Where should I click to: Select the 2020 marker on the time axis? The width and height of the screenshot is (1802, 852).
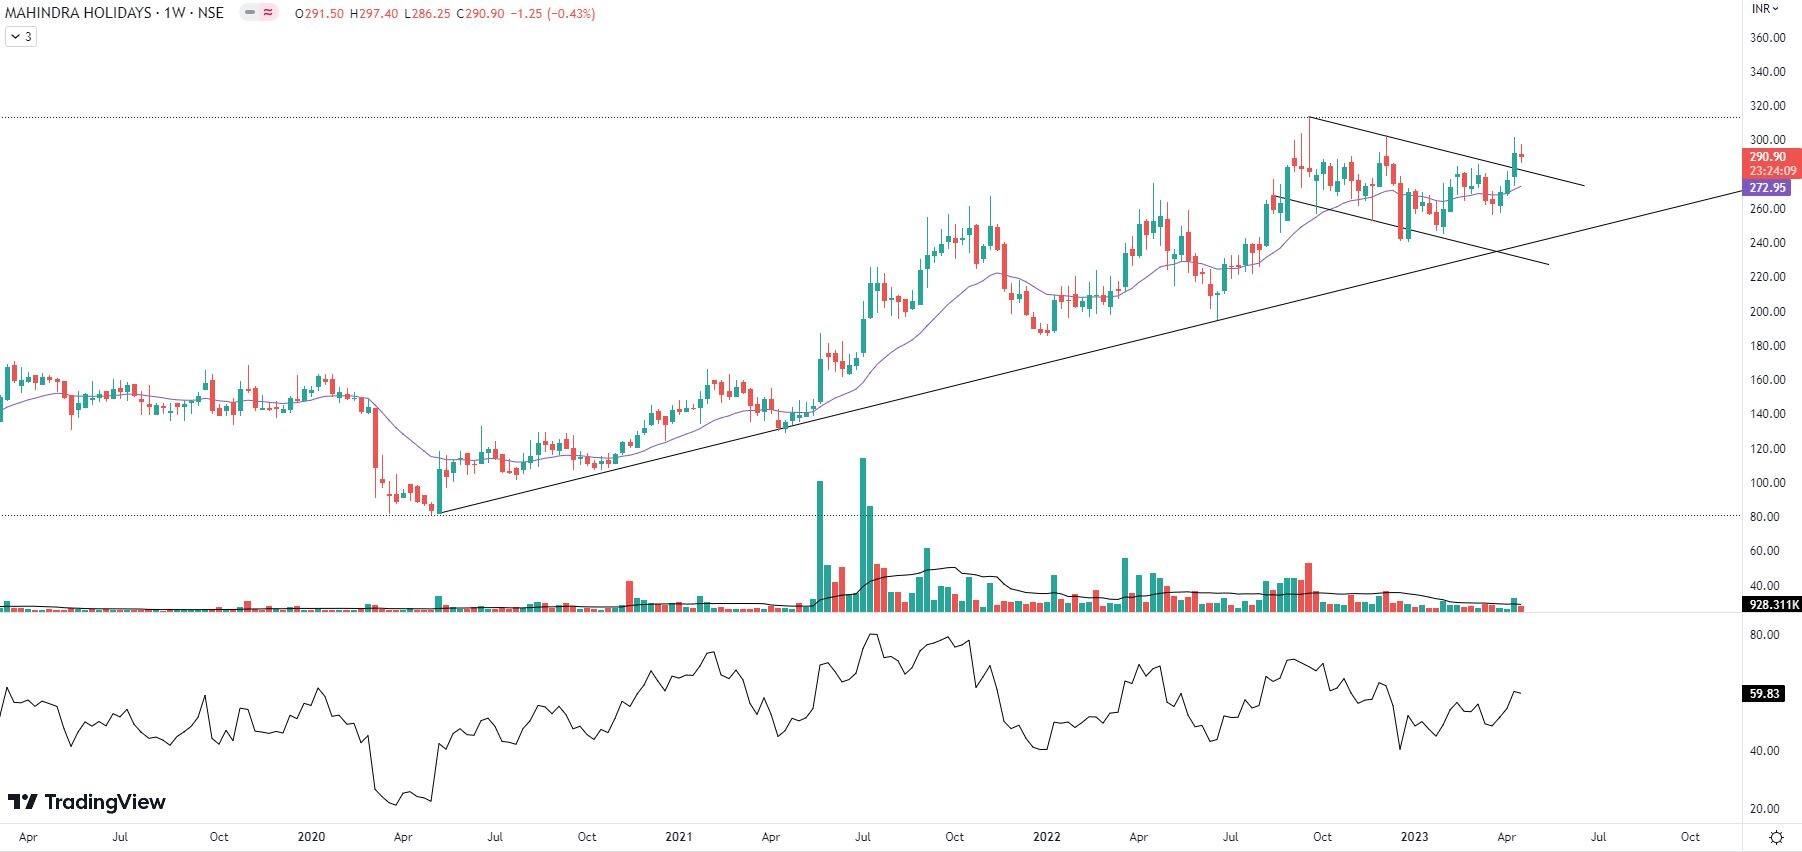pyautogui.click(x=311, y=837)
